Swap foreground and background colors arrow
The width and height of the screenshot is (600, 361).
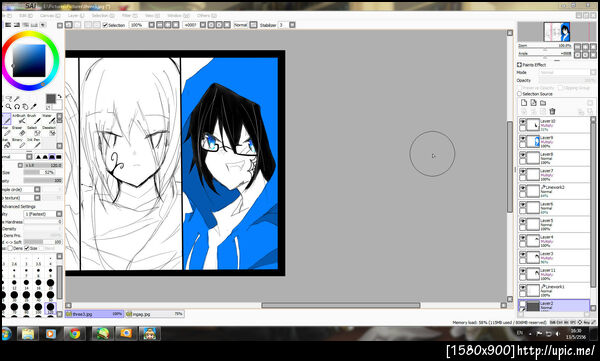[x=59, y=96]
